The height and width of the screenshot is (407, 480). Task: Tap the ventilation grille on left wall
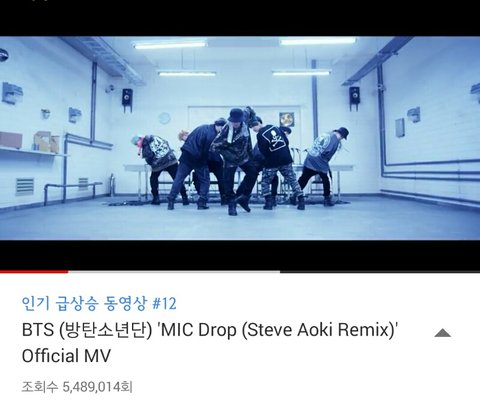pyautogui.click(x=25, y=187)
